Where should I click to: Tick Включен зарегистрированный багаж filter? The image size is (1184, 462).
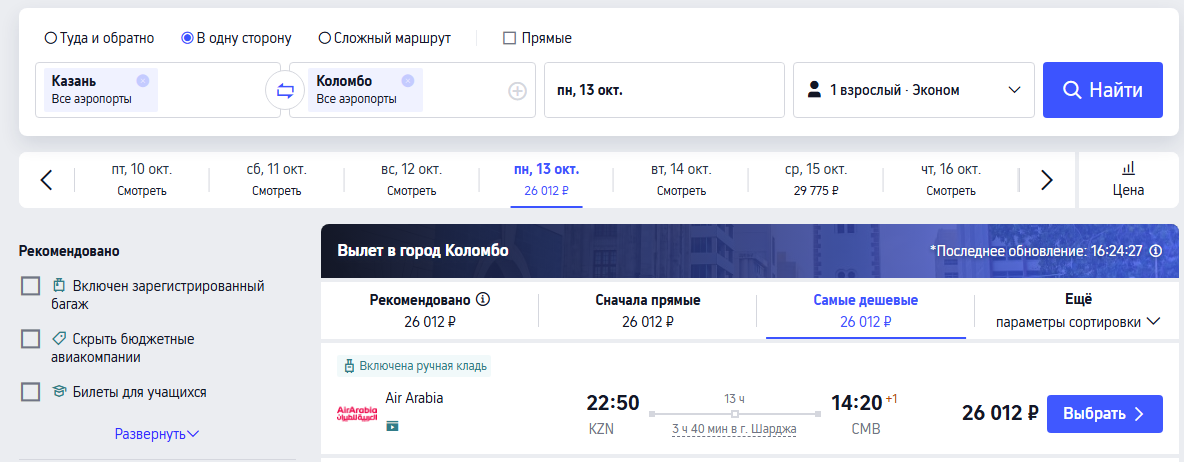(x=31, y=286)
